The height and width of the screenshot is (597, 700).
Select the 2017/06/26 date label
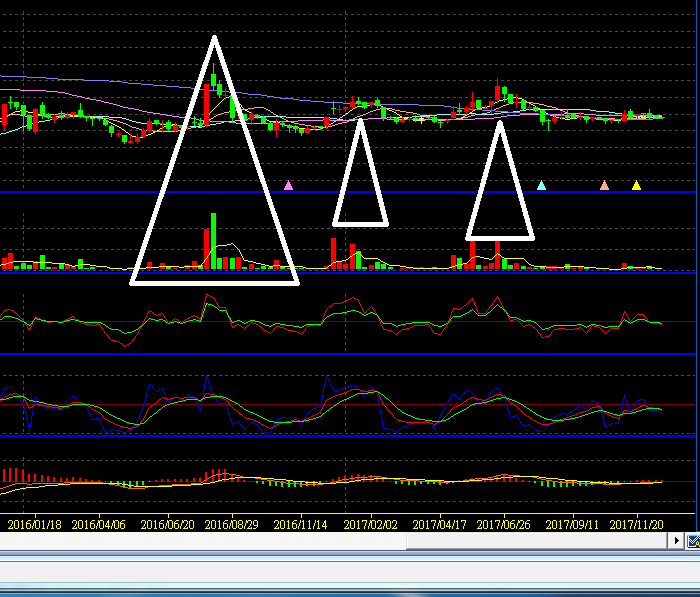tap(503, 525)
